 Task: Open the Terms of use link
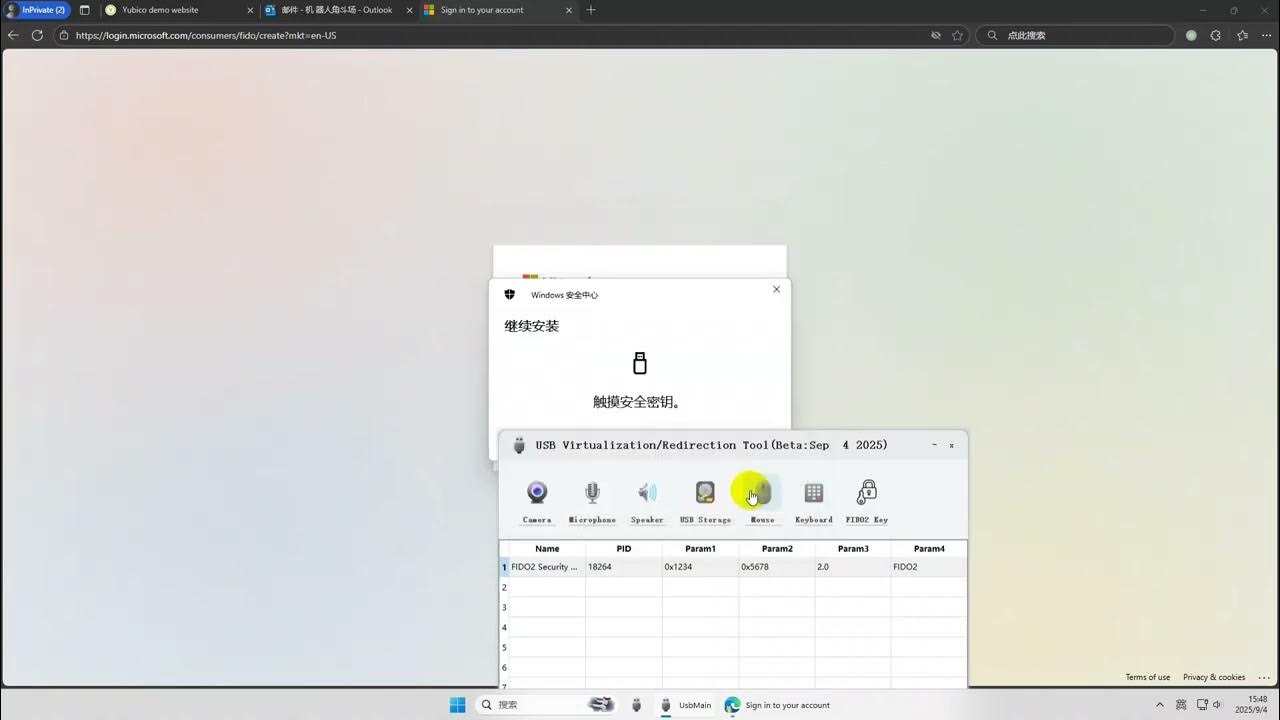[1147, 677]
